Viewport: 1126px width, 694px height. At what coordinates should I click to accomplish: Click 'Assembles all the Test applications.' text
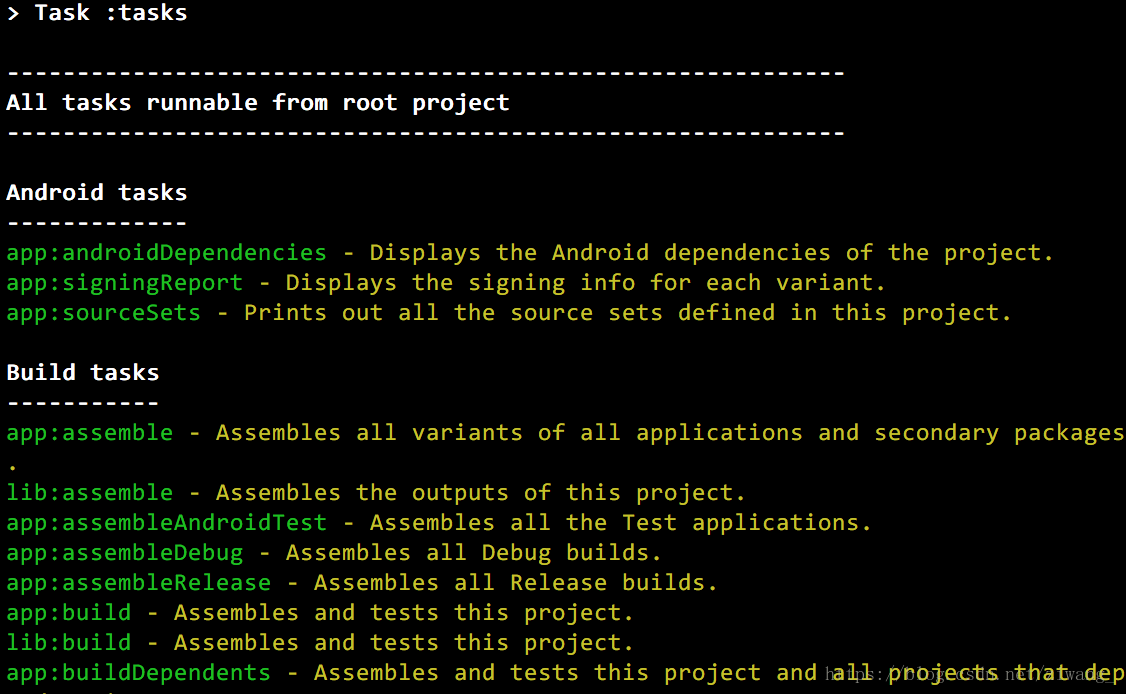click(x=620, y=523)
